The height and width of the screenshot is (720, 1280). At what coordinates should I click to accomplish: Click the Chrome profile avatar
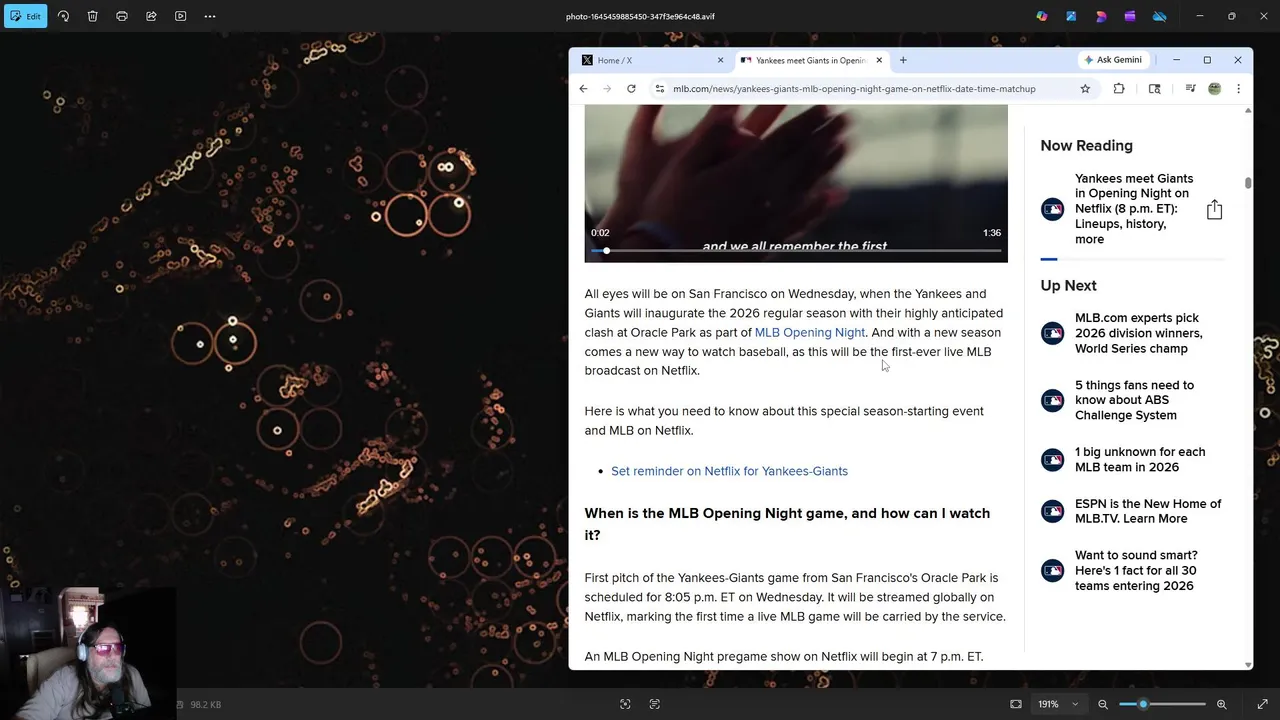click(1214, 89)
